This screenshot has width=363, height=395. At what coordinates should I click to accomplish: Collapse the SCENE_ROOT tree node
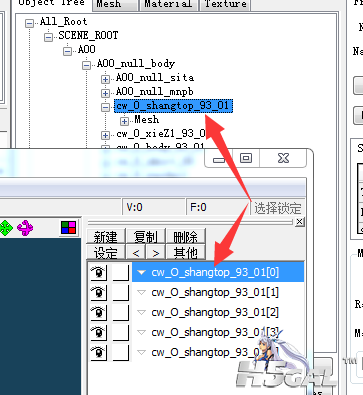[48, 37]
